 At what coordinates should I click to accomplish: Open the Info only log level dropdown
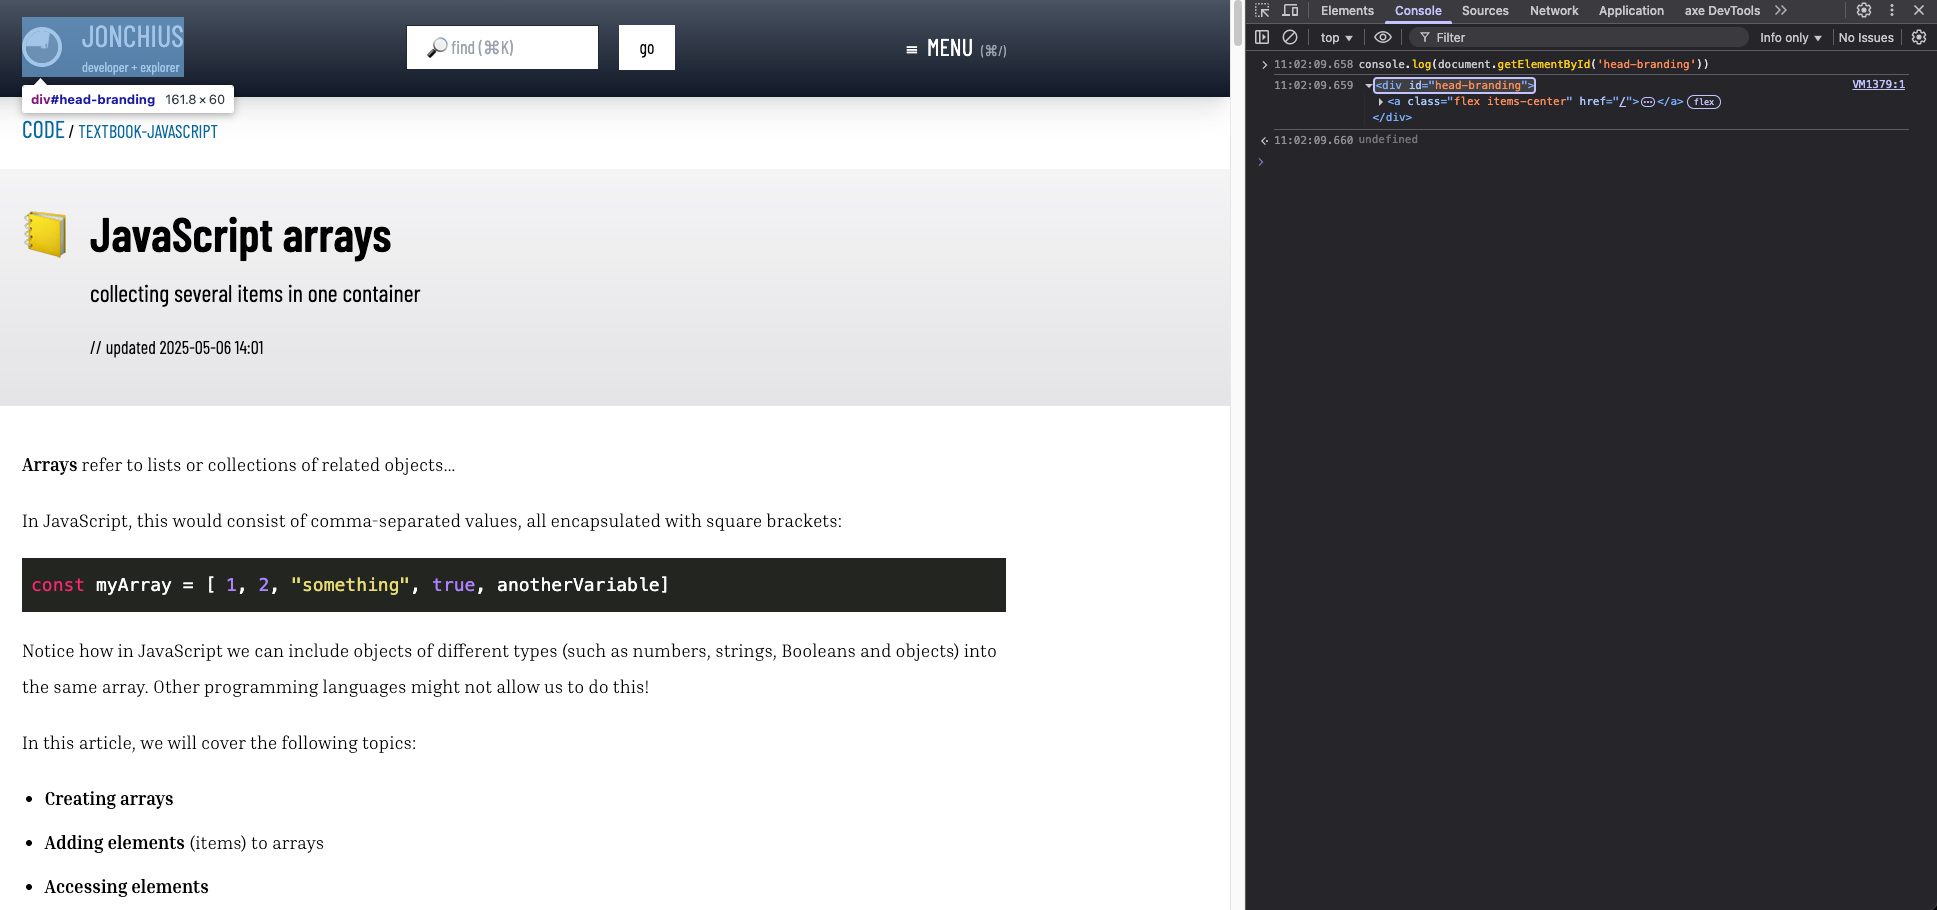1791,38
